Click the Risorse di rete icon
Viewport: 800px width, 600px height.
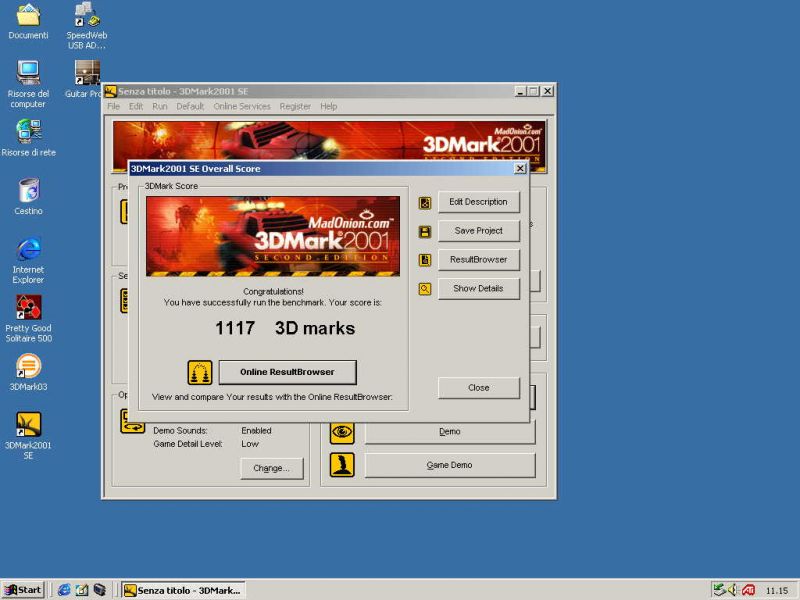coord(28,138)
